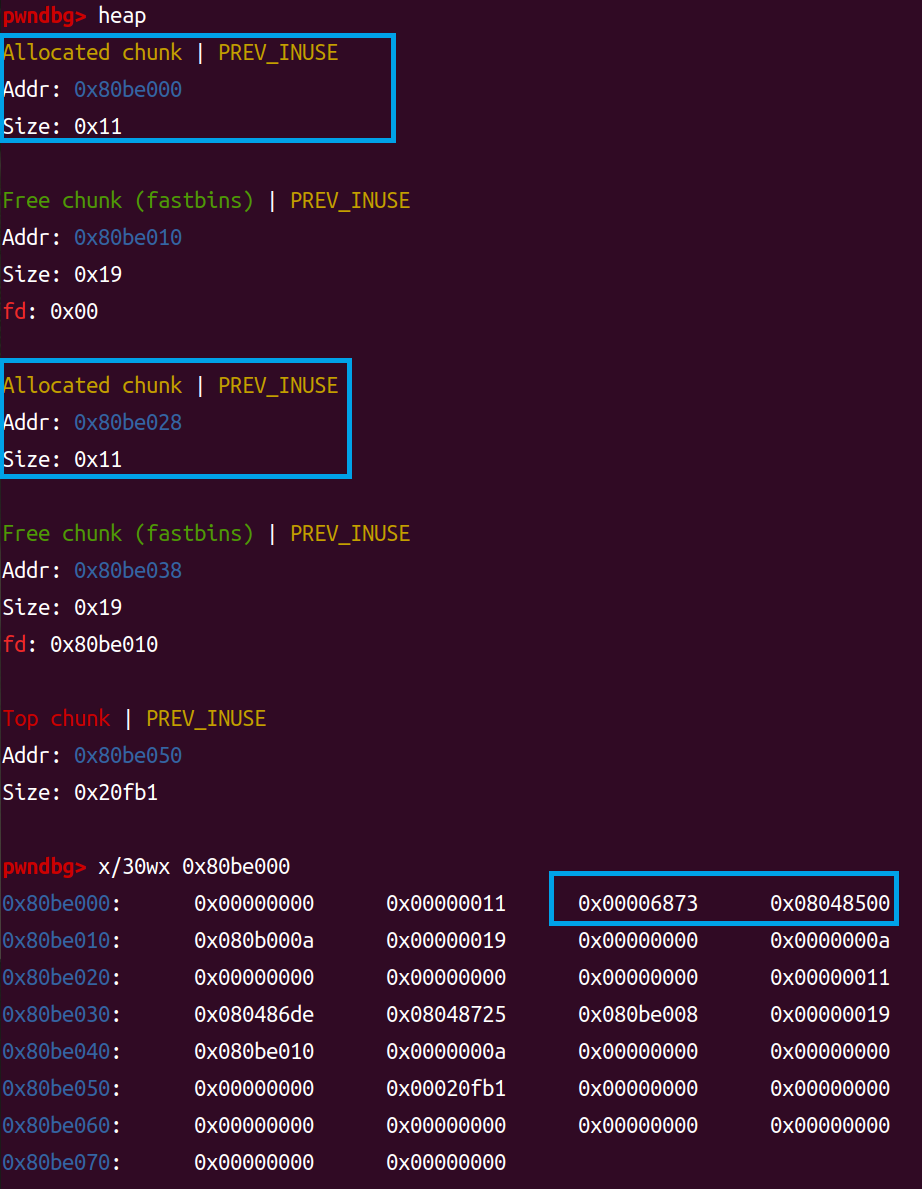Click the second "Allocated chunk" heading

pos(93,386)
